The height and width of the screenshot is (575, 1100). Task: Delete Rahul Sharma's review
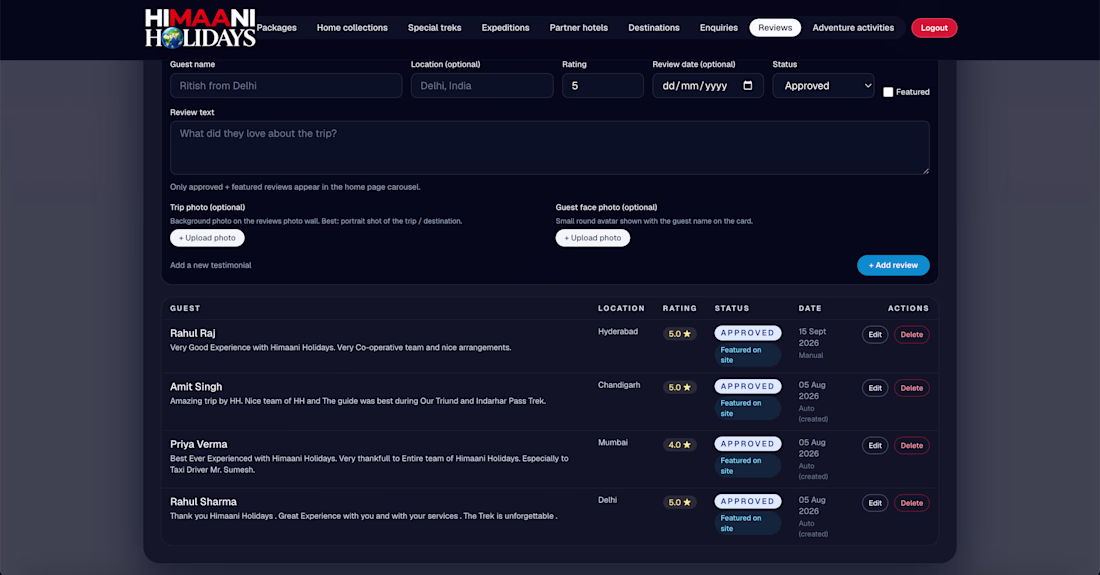[x=911, y=503]
